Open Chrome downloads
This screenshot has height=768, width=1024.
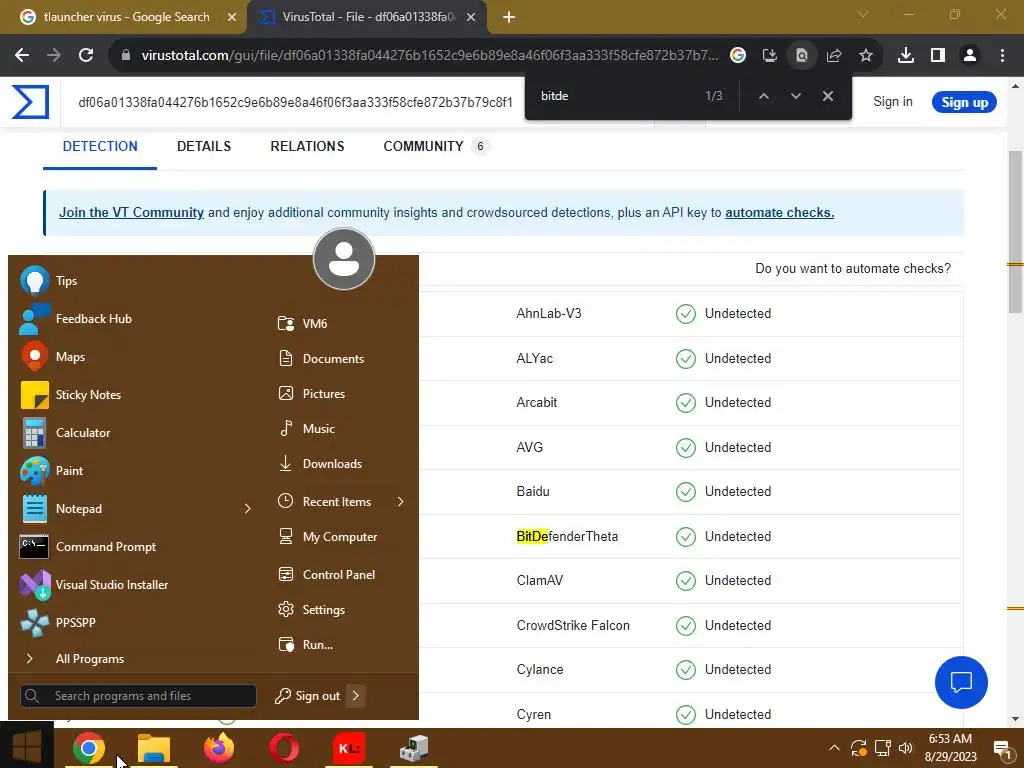point(906,56)
